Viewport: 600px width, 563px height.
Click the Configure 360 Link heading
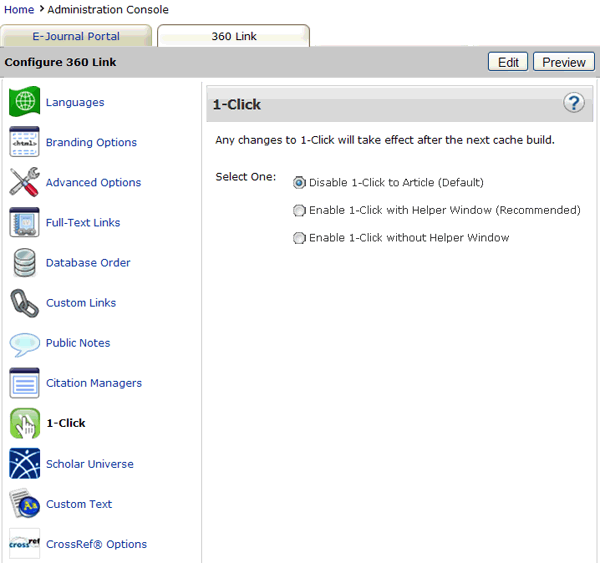pos(60,62)
